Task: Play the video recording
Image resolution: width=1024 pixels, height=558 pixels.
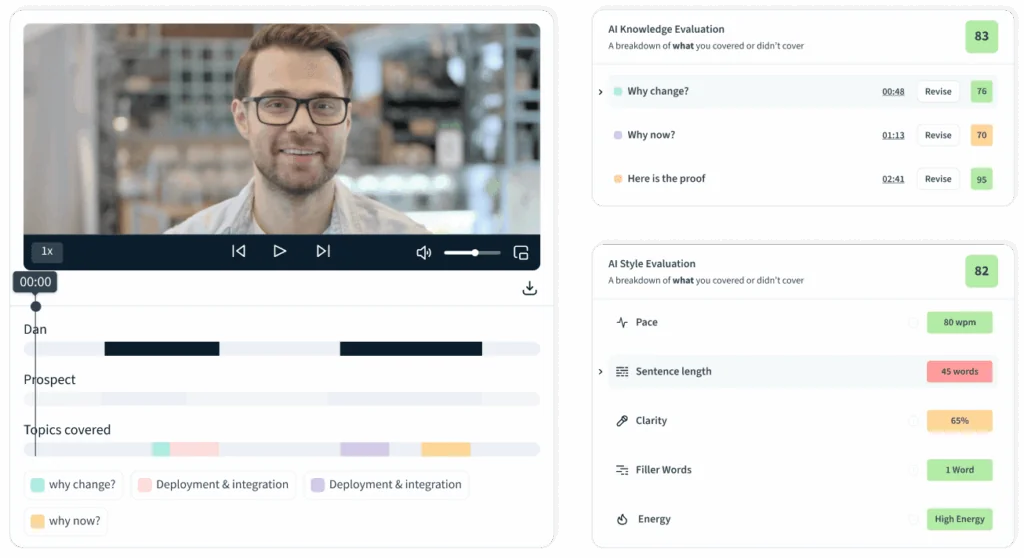Action: pyautogui.click(x=280, y=252)
